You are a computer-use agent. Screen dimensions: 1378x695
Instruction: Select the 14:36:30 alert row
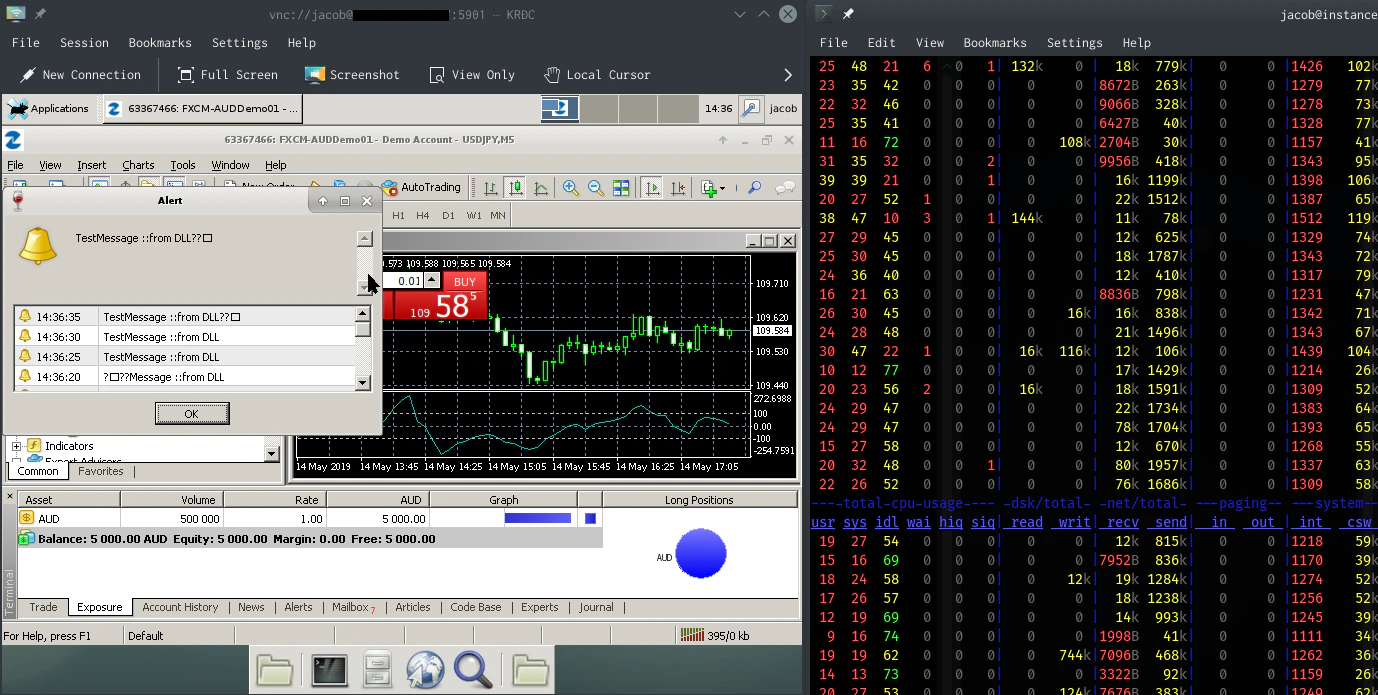click(x=185, y=337)
